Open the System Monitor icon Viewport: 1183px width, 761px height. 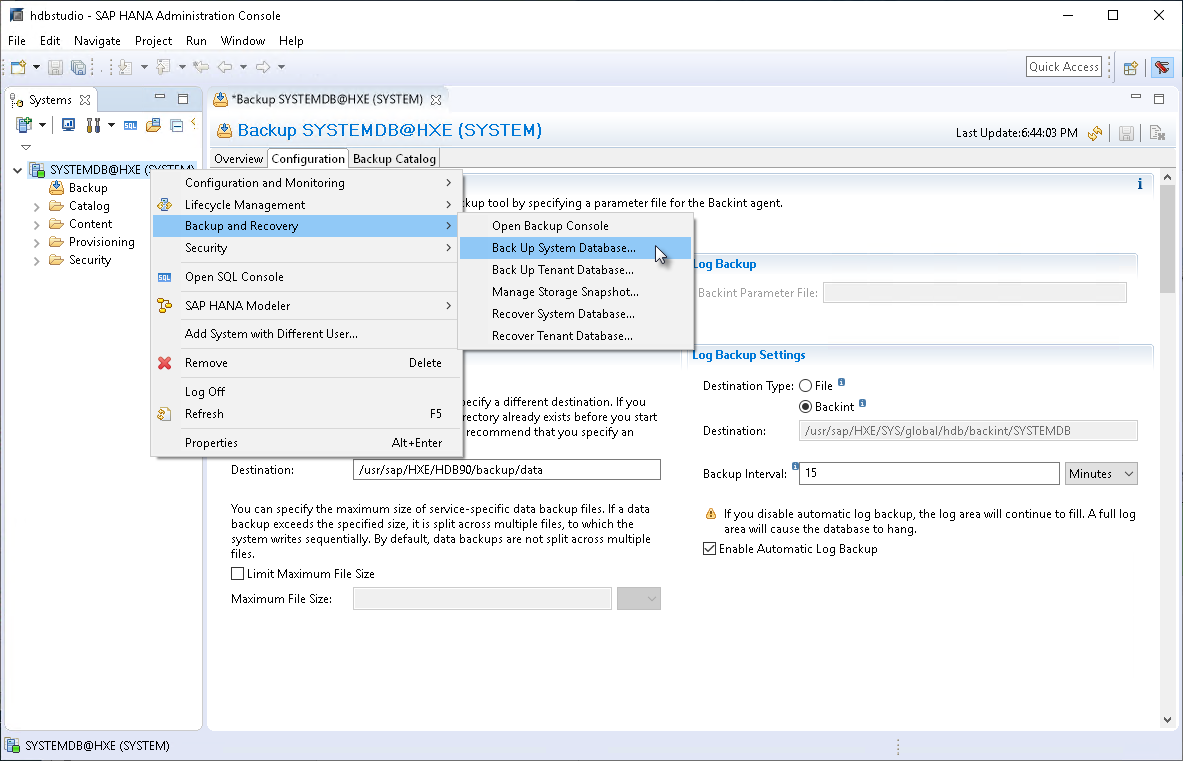click(x=68, y=124)
